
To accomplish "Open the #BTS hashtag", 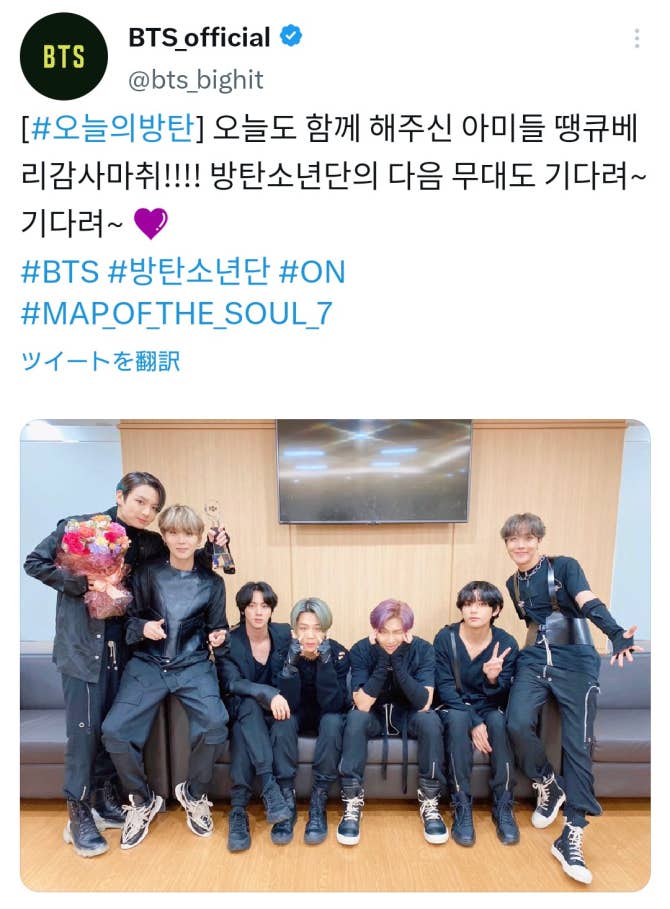I will [60, 271].
